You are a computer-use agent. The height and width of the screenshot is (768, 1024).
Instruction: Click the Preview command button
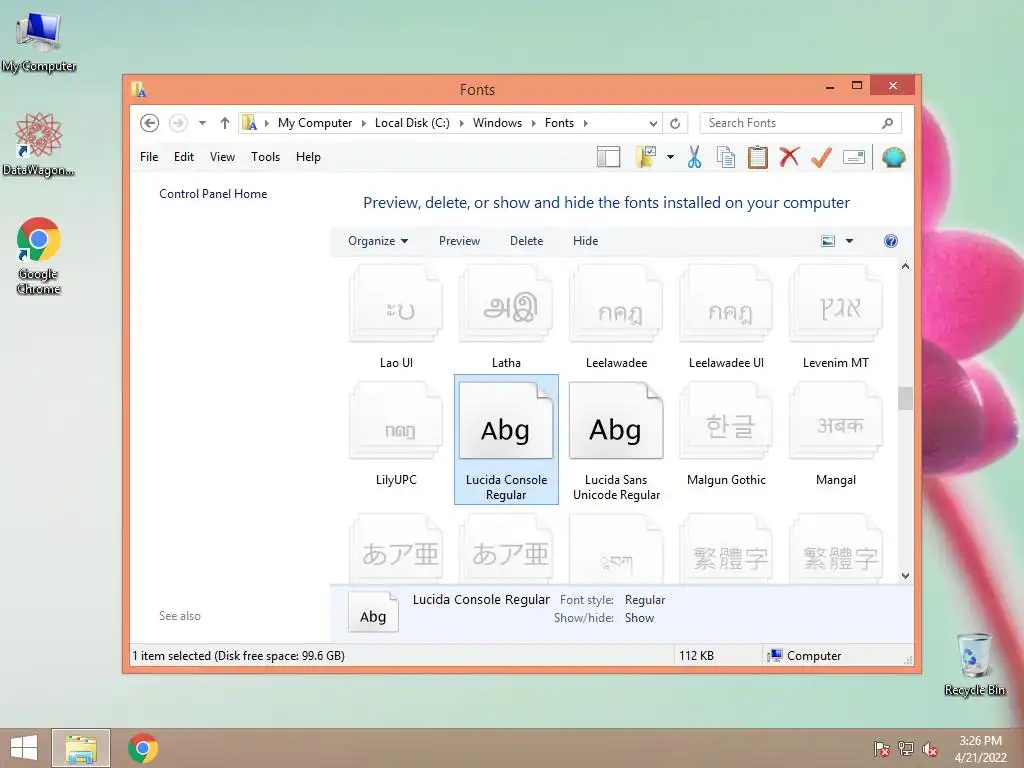coord(459,241)
